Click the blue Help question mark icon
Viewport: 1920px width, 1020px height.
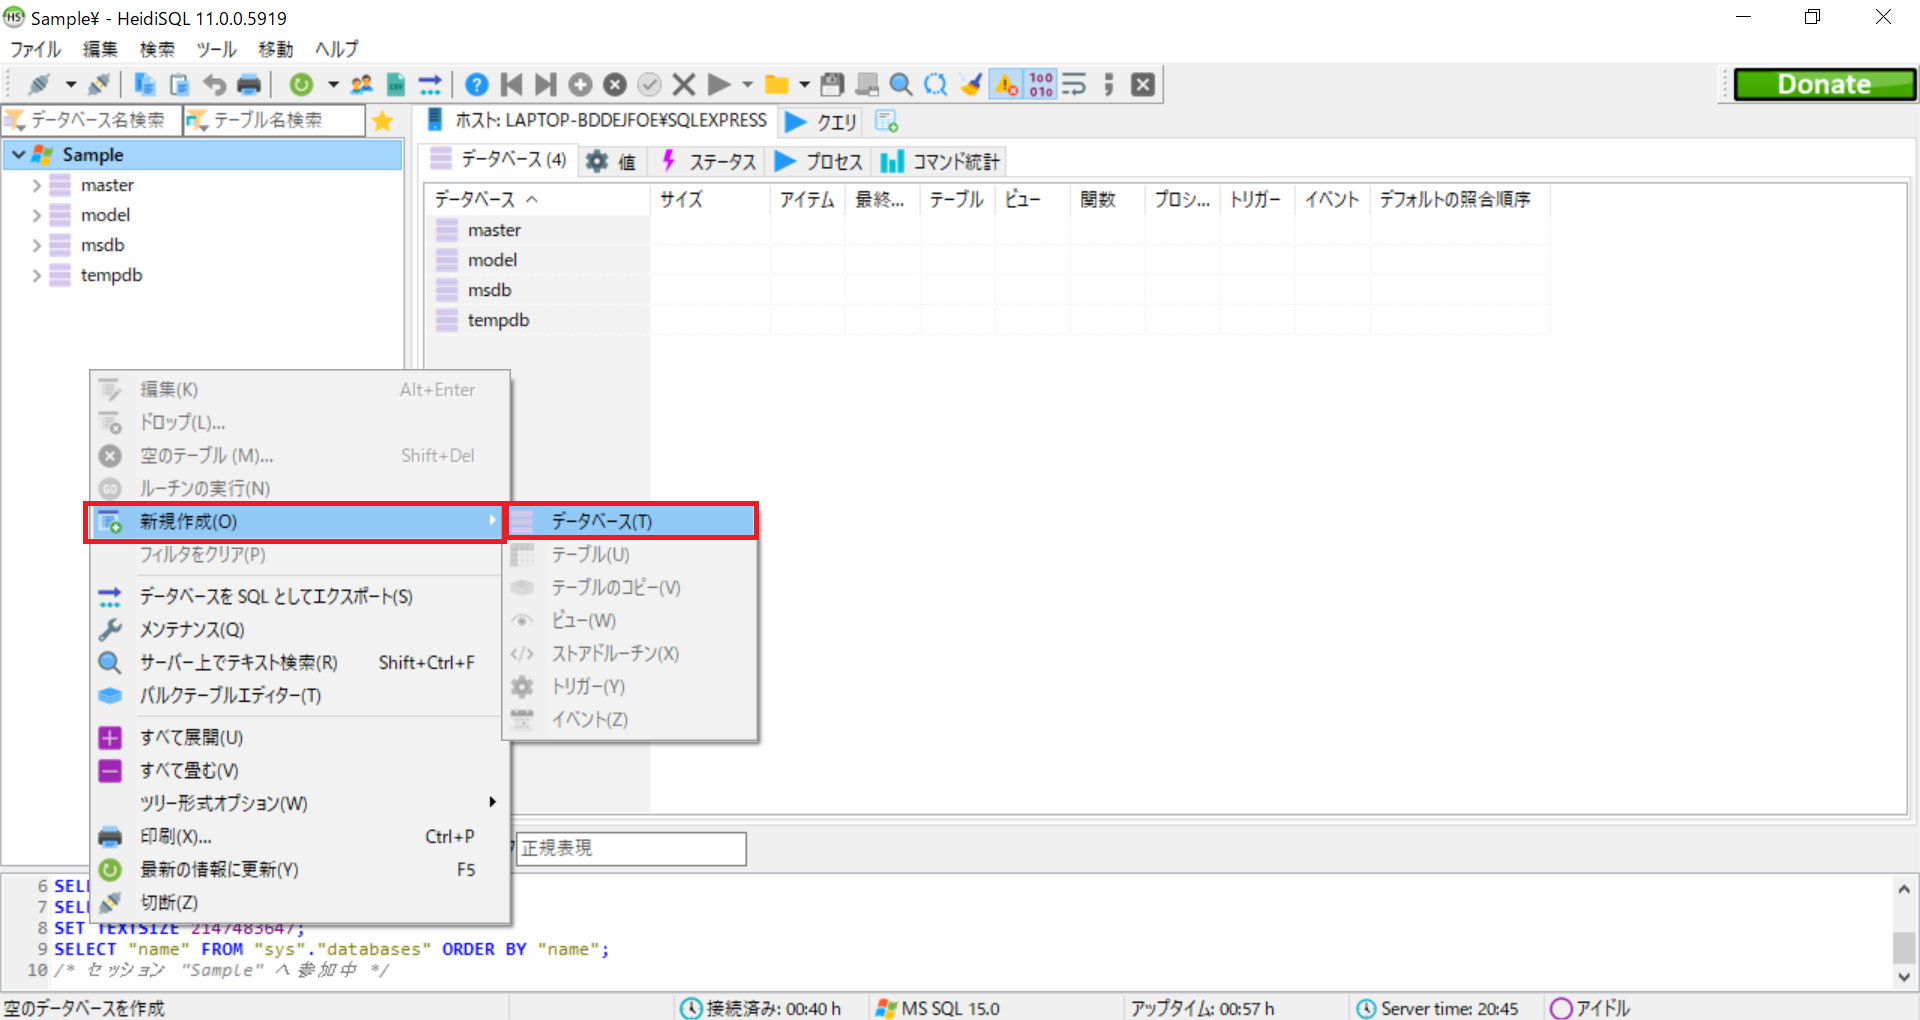coord(477,84)
